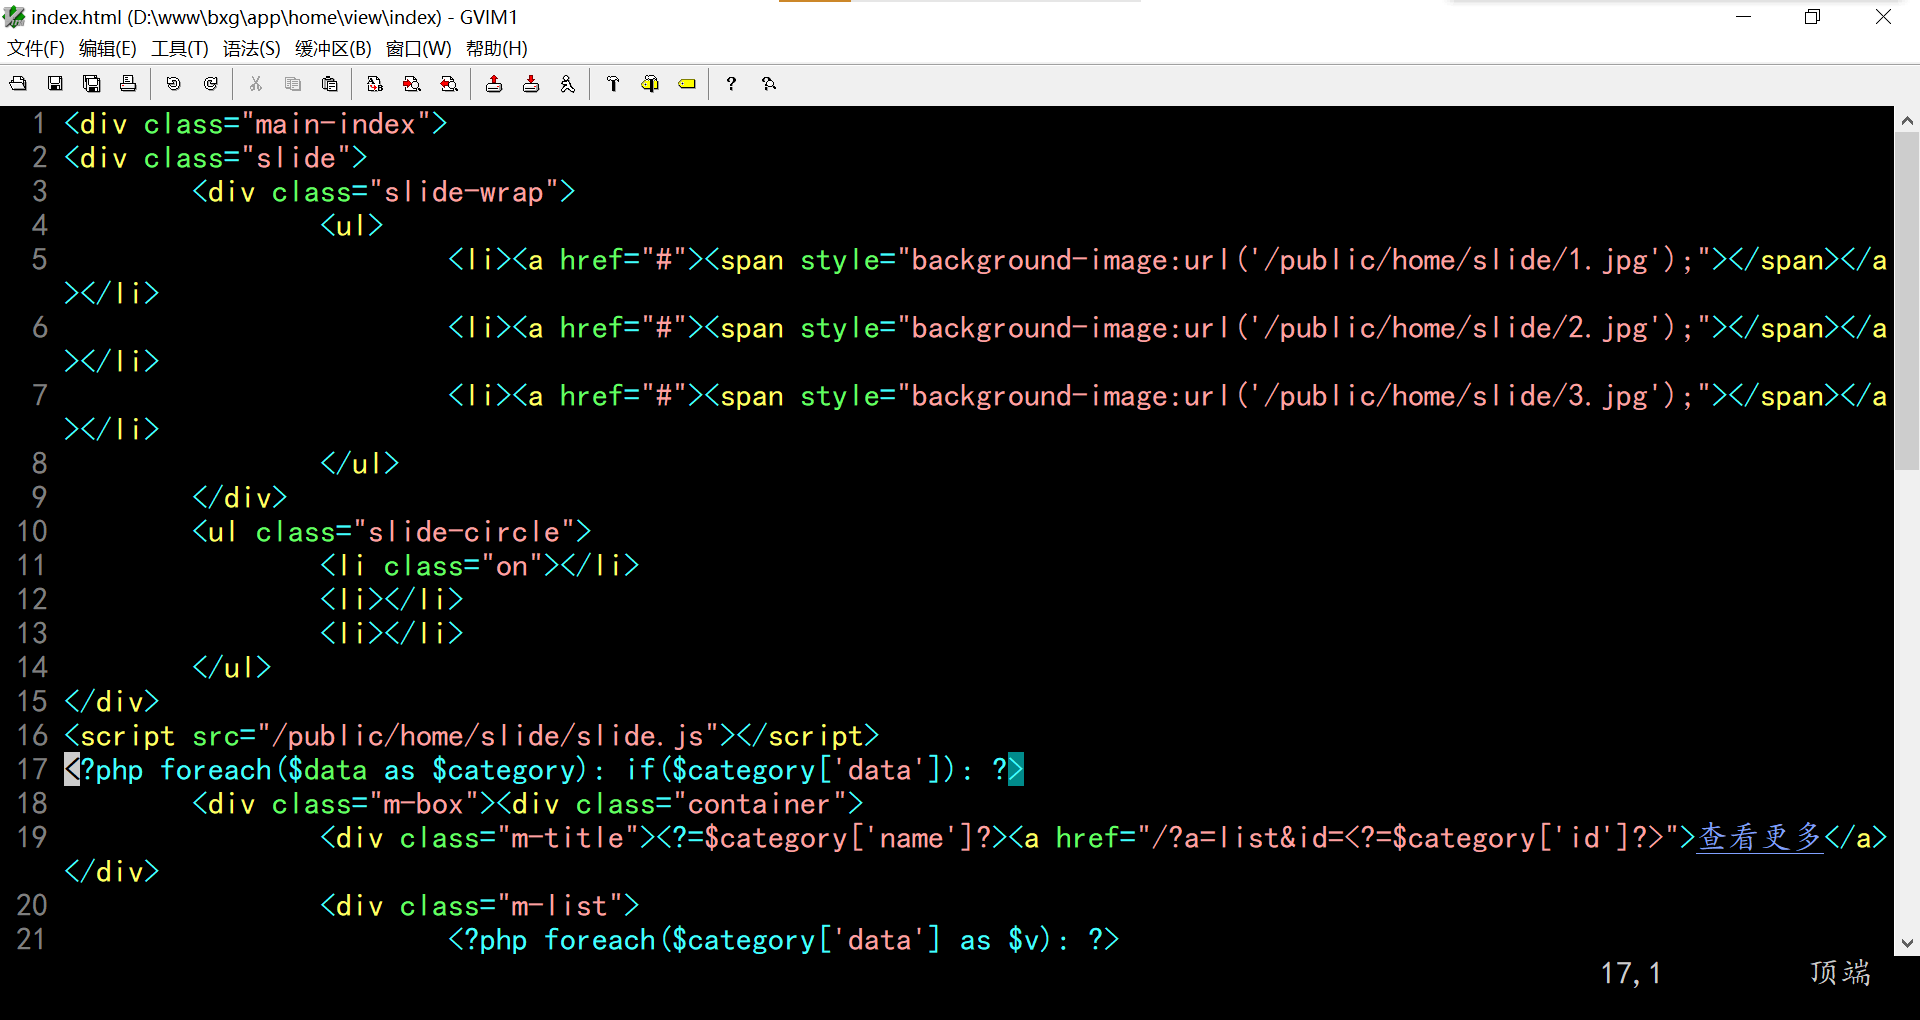This screenshot has height=1020, width=1920.
Task: Click the scrollbar down arrow
Action: [x=1907, y=943]
